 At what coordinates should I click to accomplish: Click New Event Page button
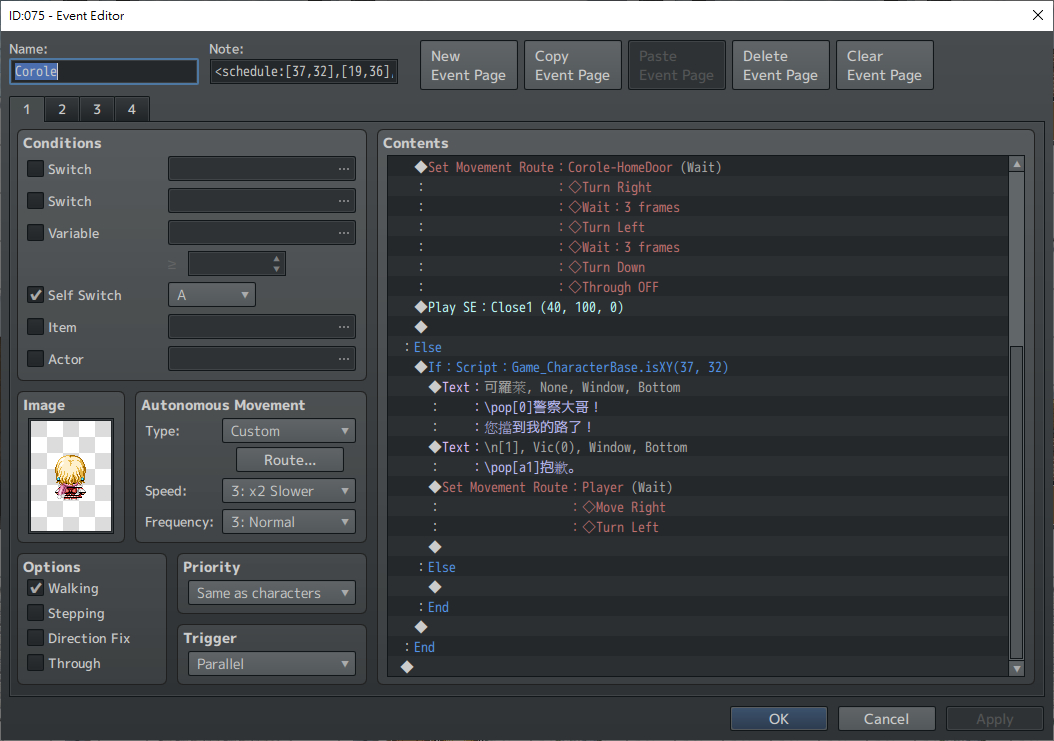click(x=469, y=65)
